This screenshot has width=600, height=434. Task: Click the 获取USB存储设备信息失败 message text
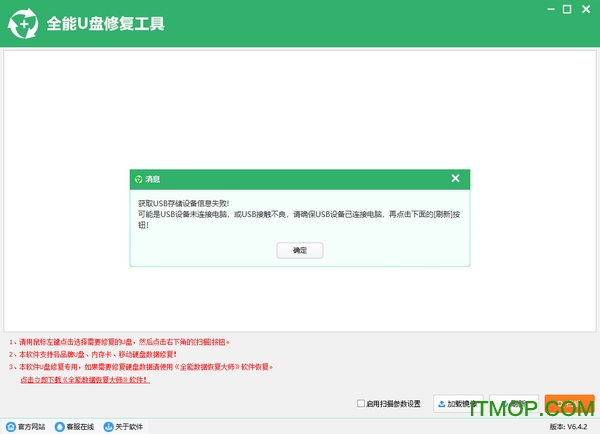[x=183, y=203]
